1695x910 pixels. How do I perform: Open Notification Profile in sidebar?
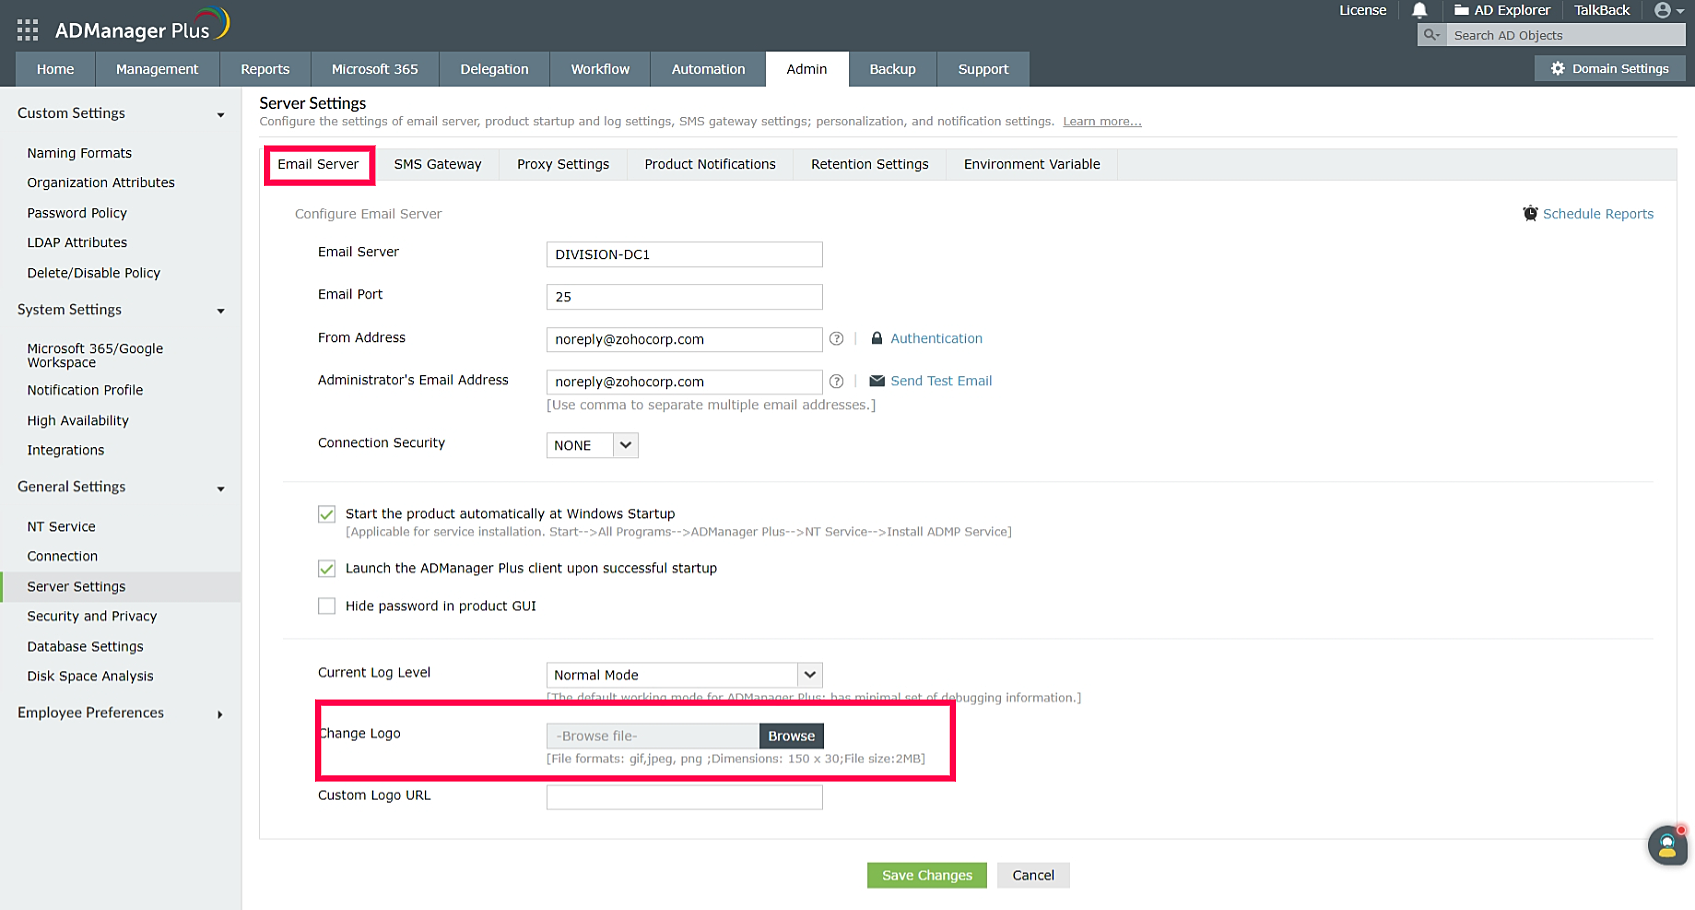(x=85, y=390)
